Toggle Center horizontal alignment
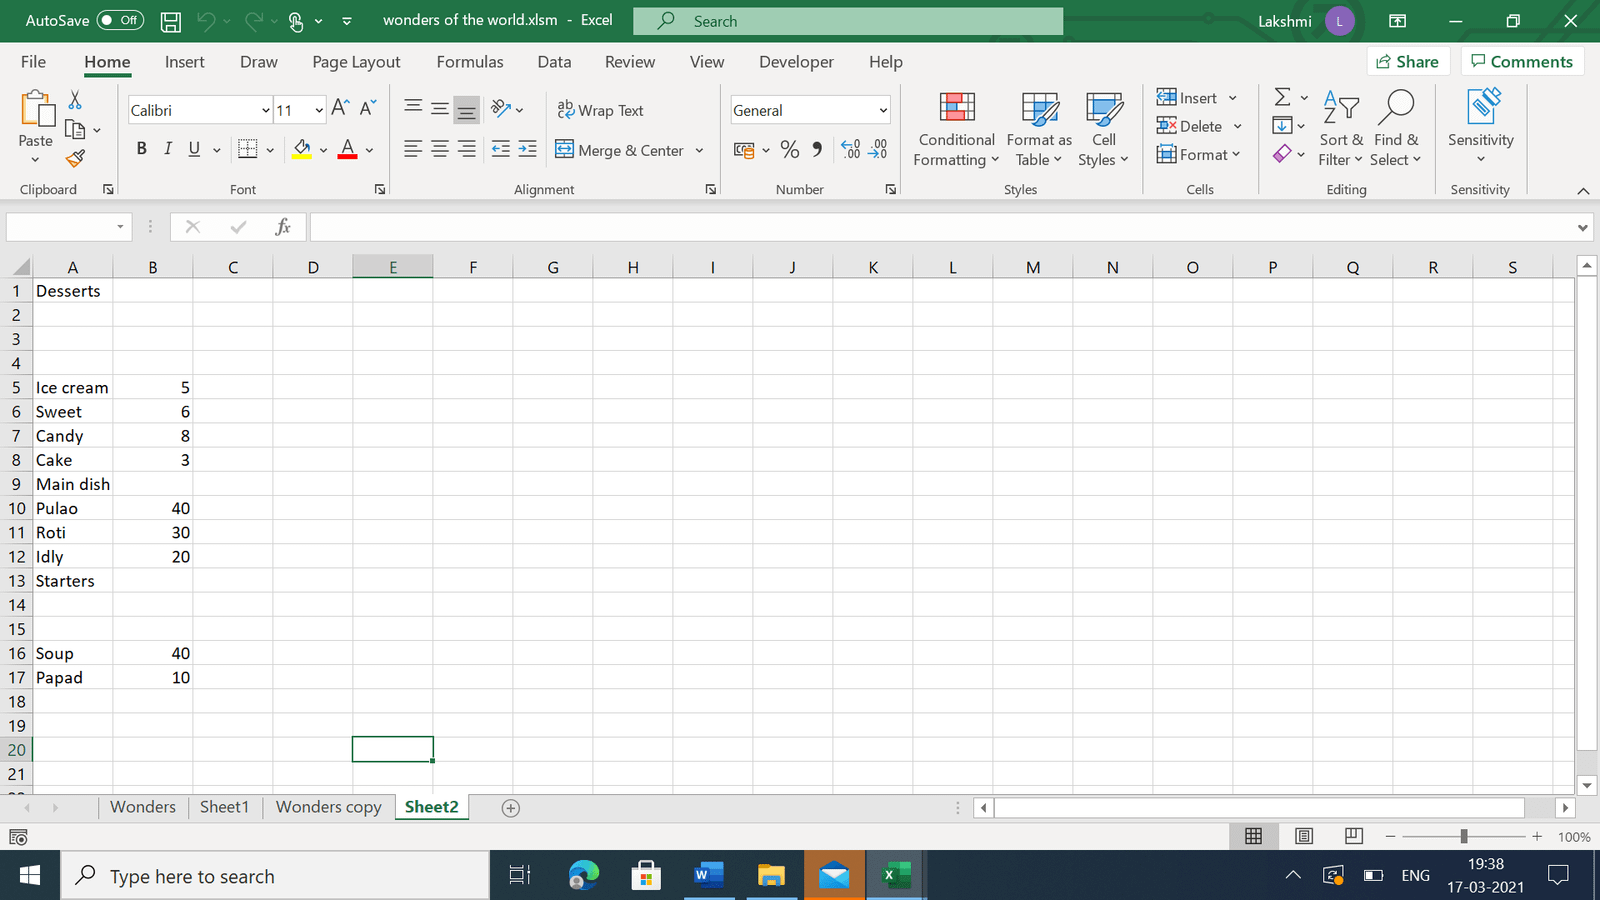1600x900 pixels. (439, 150)
